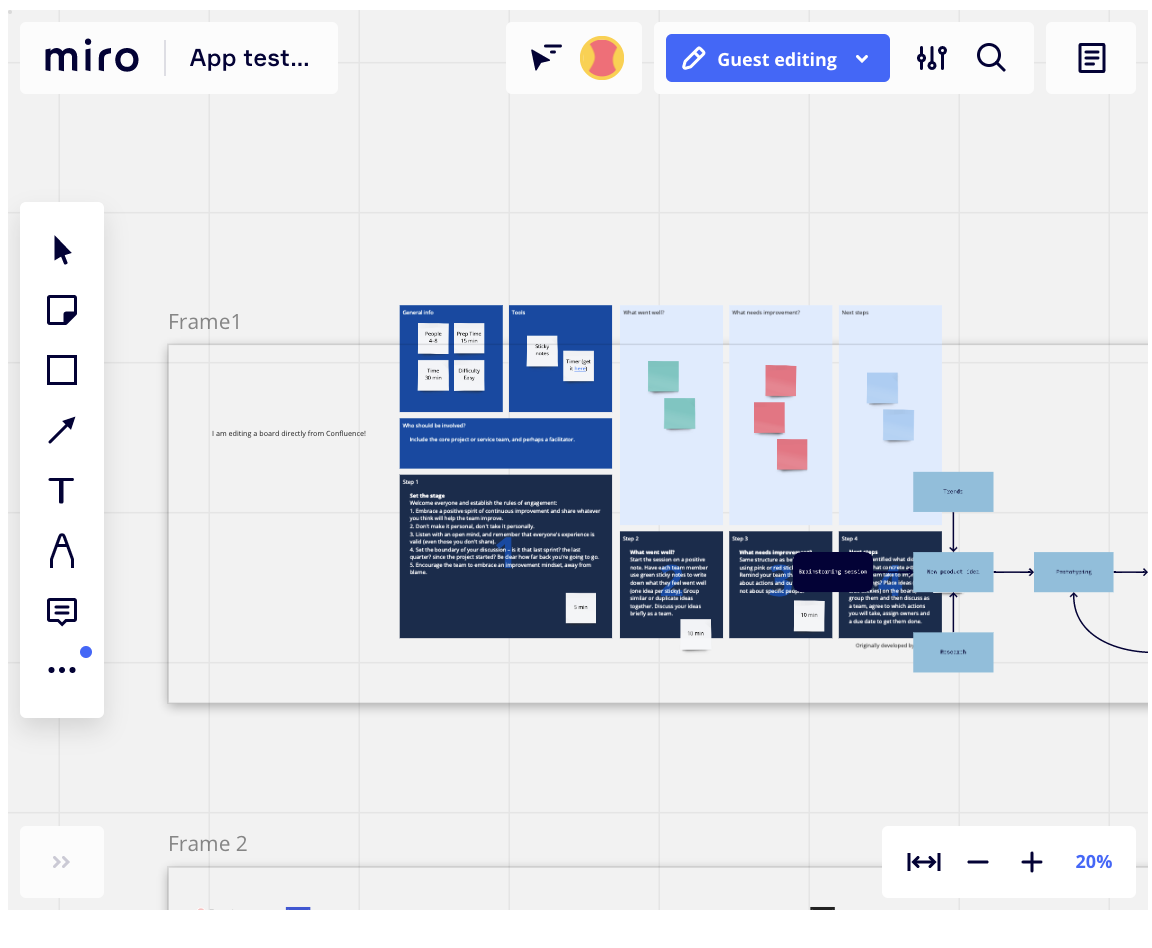Choose the Shape rectangle tool

(62, 370)
